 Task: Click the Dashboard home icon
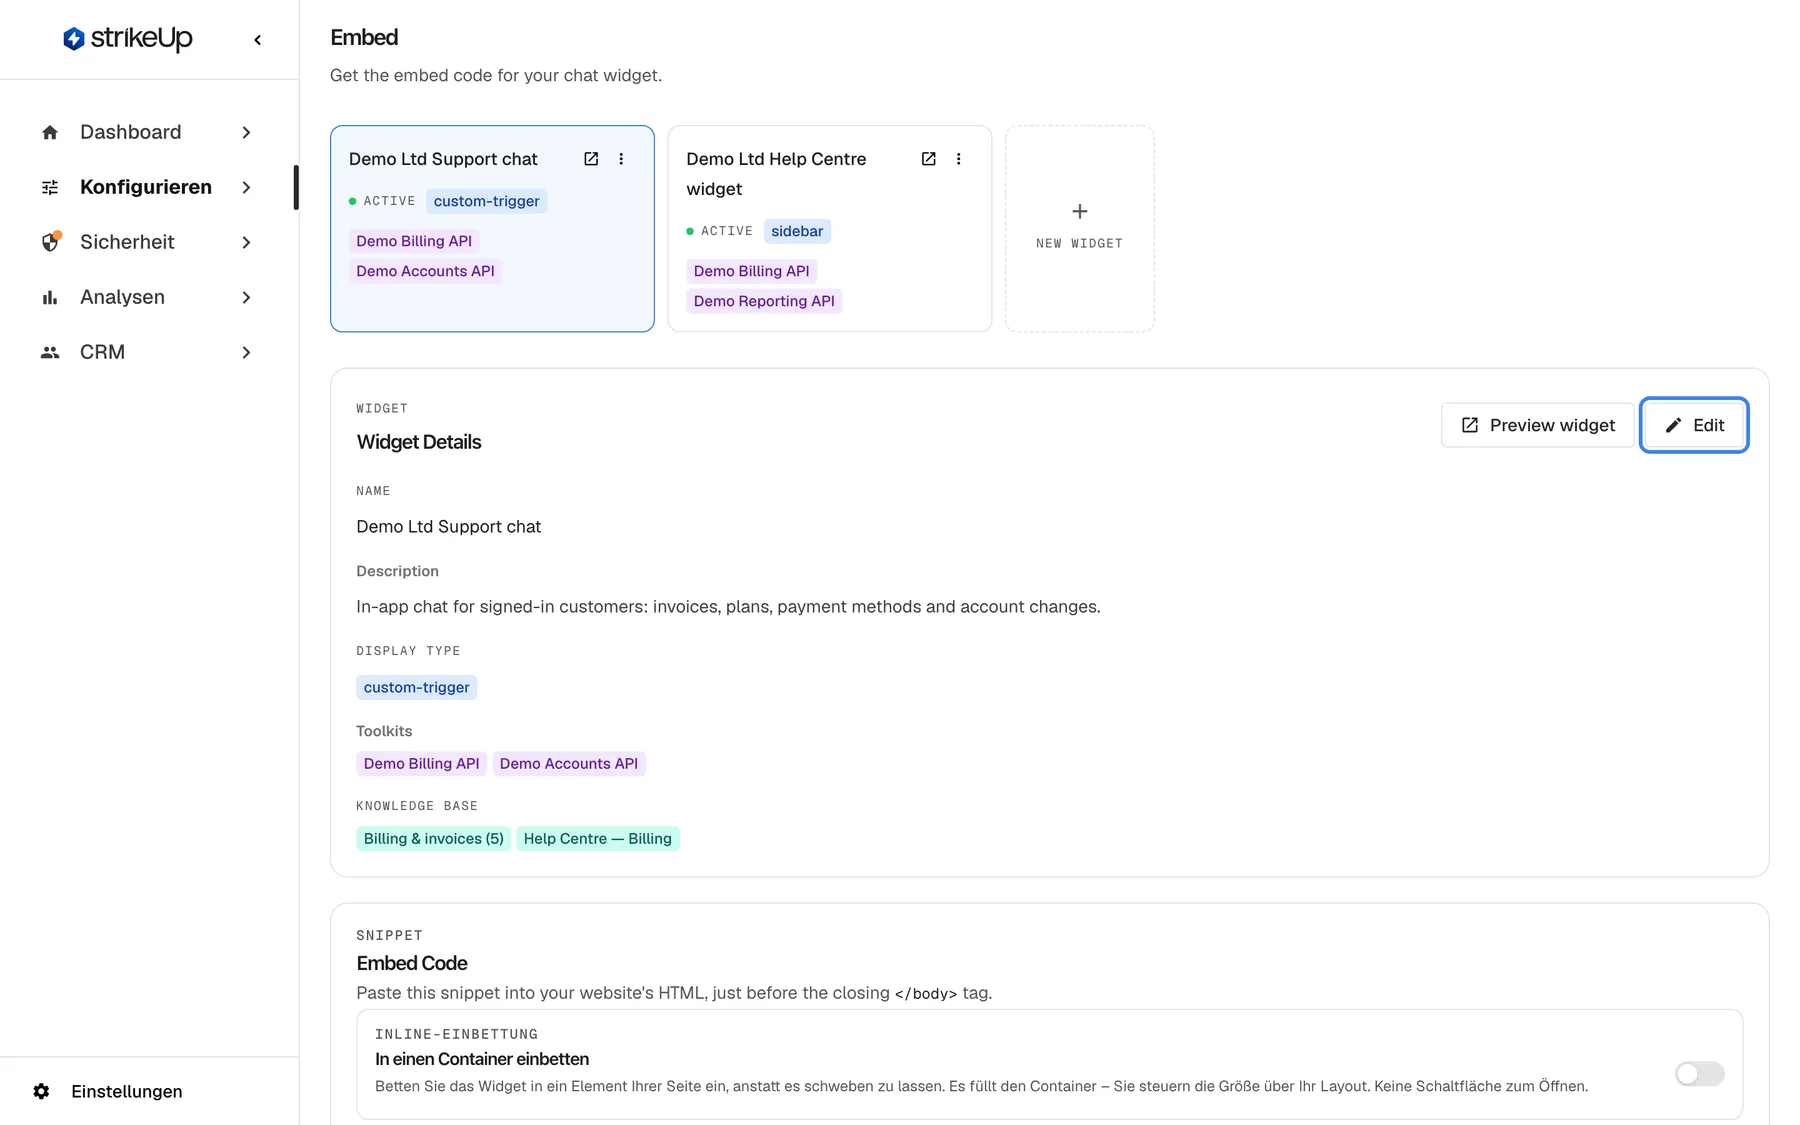click(x=50, y=132)
